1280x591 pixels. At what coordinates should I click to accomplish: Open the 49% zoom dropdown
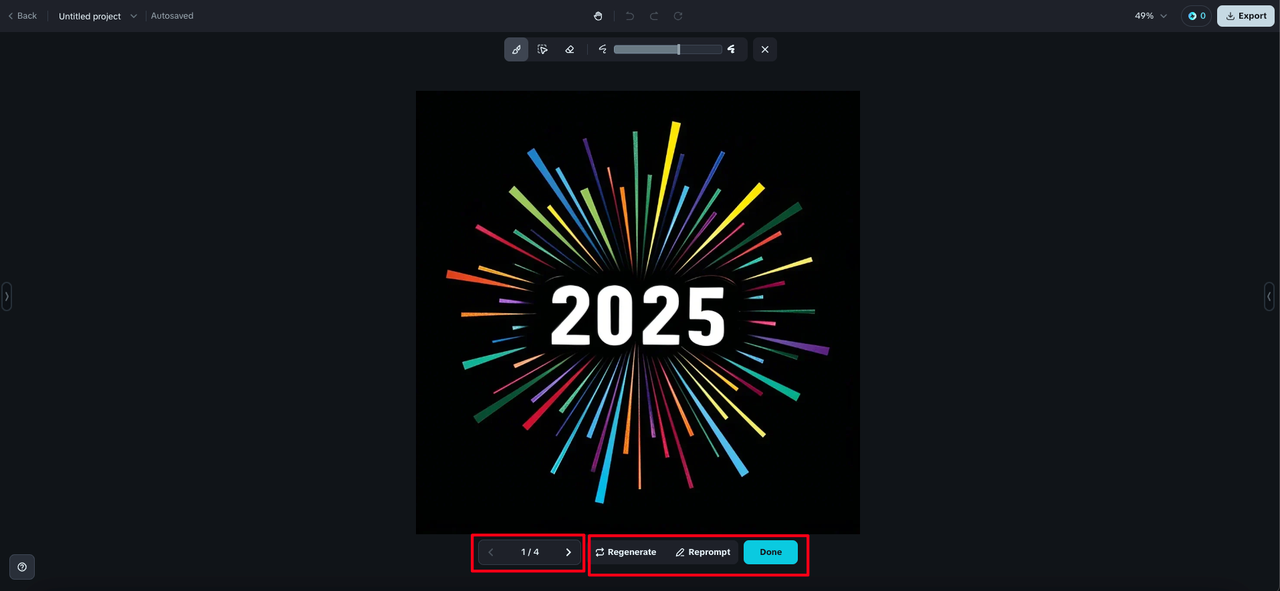point(1151,16)
